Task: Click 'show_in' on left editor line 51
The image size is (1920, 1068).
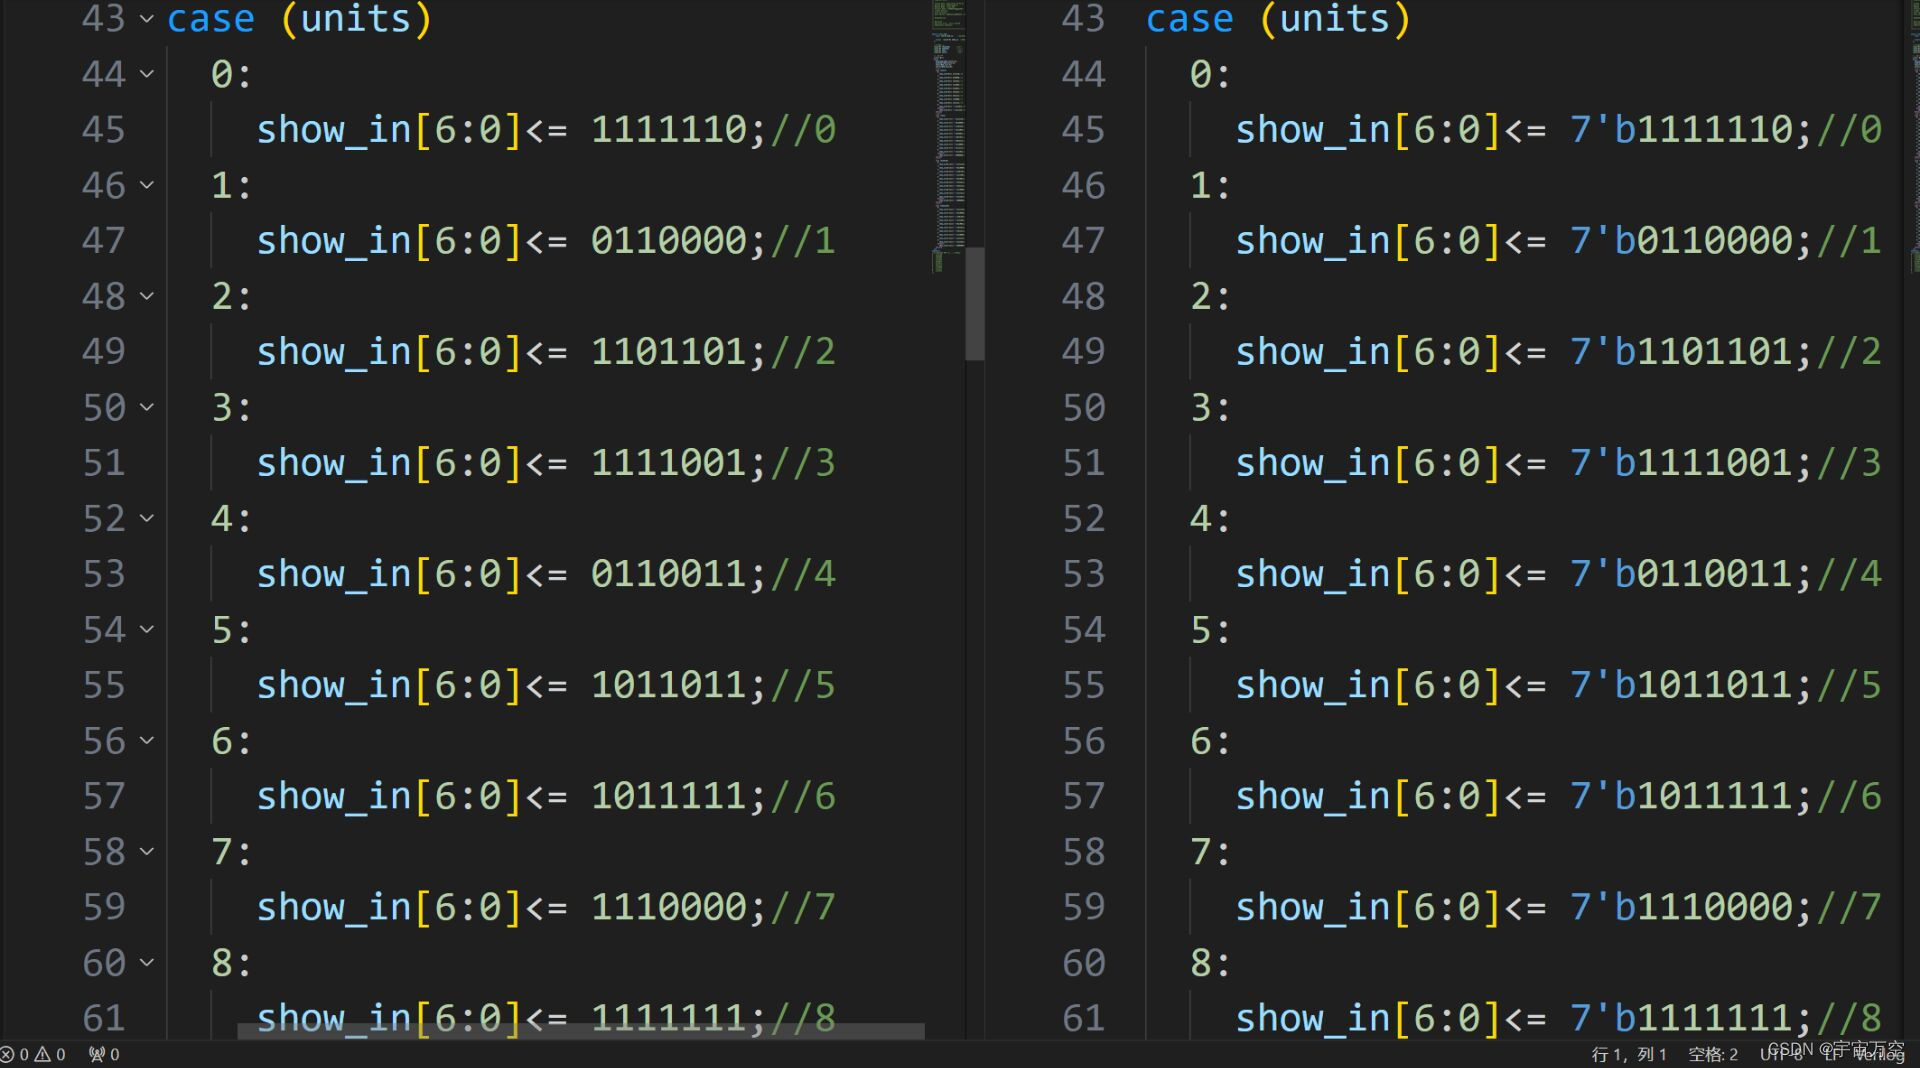Action: [334, 462]
